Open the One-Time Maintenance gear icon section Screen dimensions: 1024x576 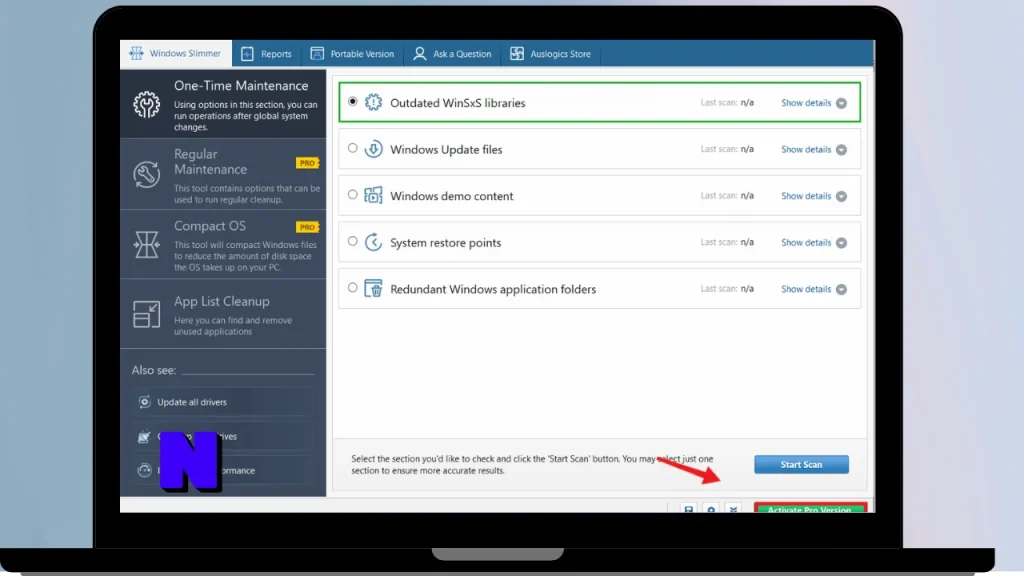(146, 104)
